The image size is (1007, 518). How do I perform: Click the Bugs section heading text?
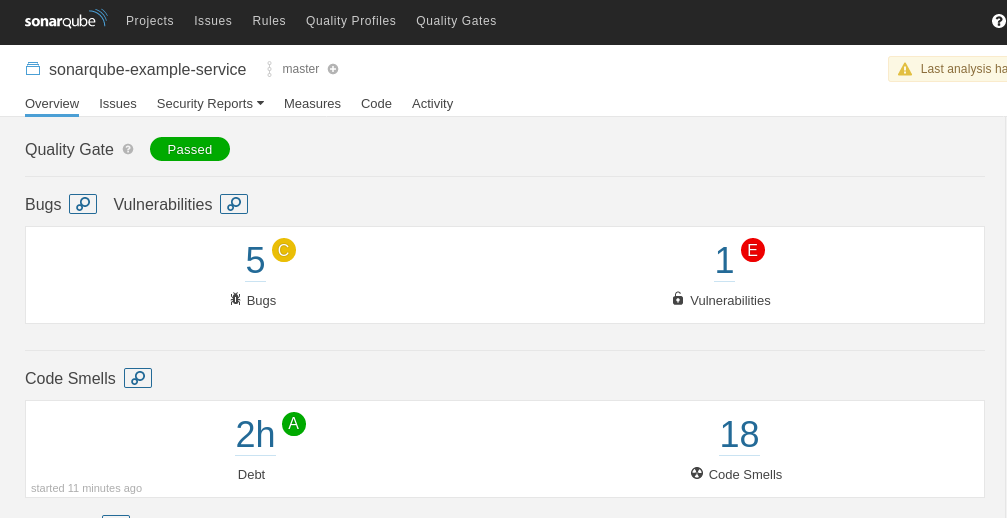click(x=43, y=204)
